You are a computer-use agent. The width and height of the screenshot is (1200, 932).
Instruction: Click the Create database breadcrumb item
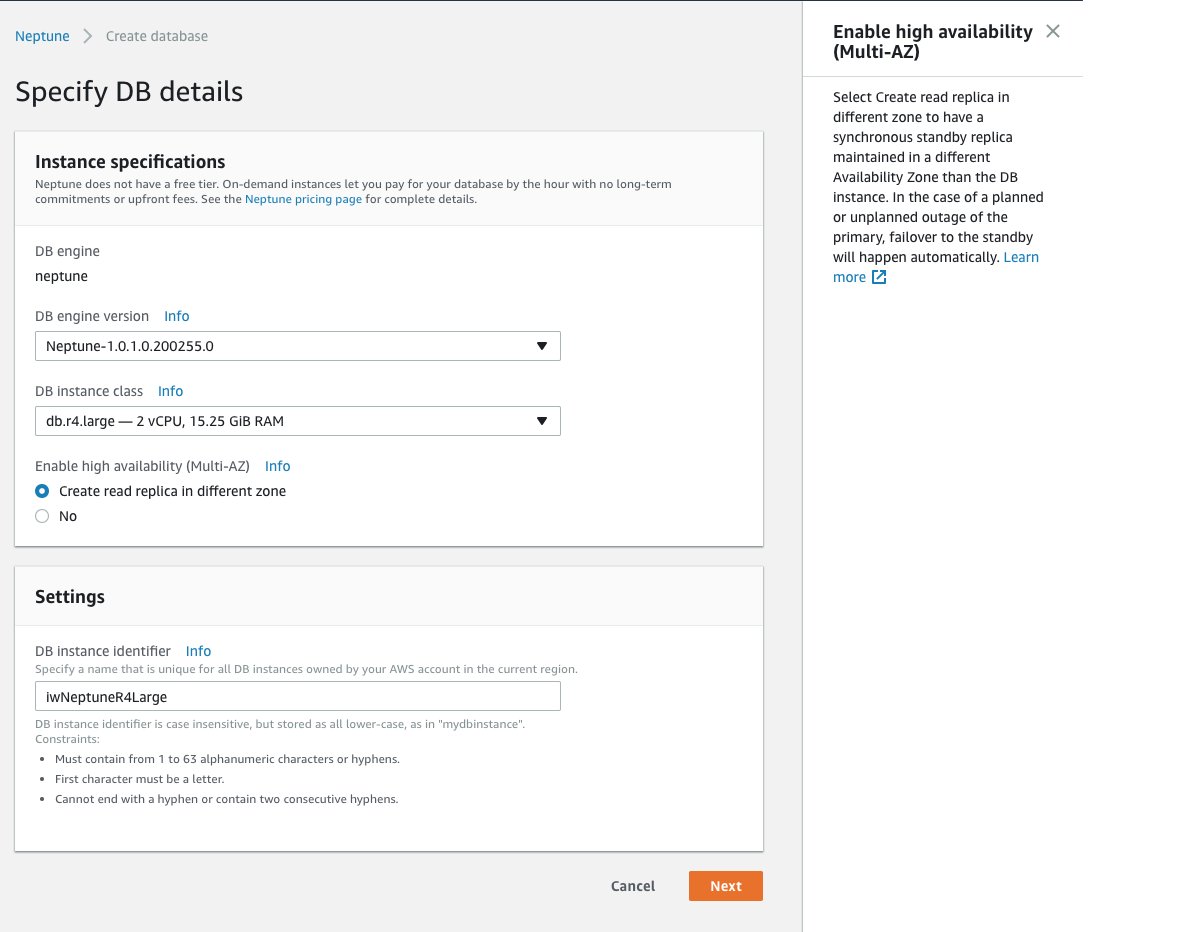(x=157, y=36)
